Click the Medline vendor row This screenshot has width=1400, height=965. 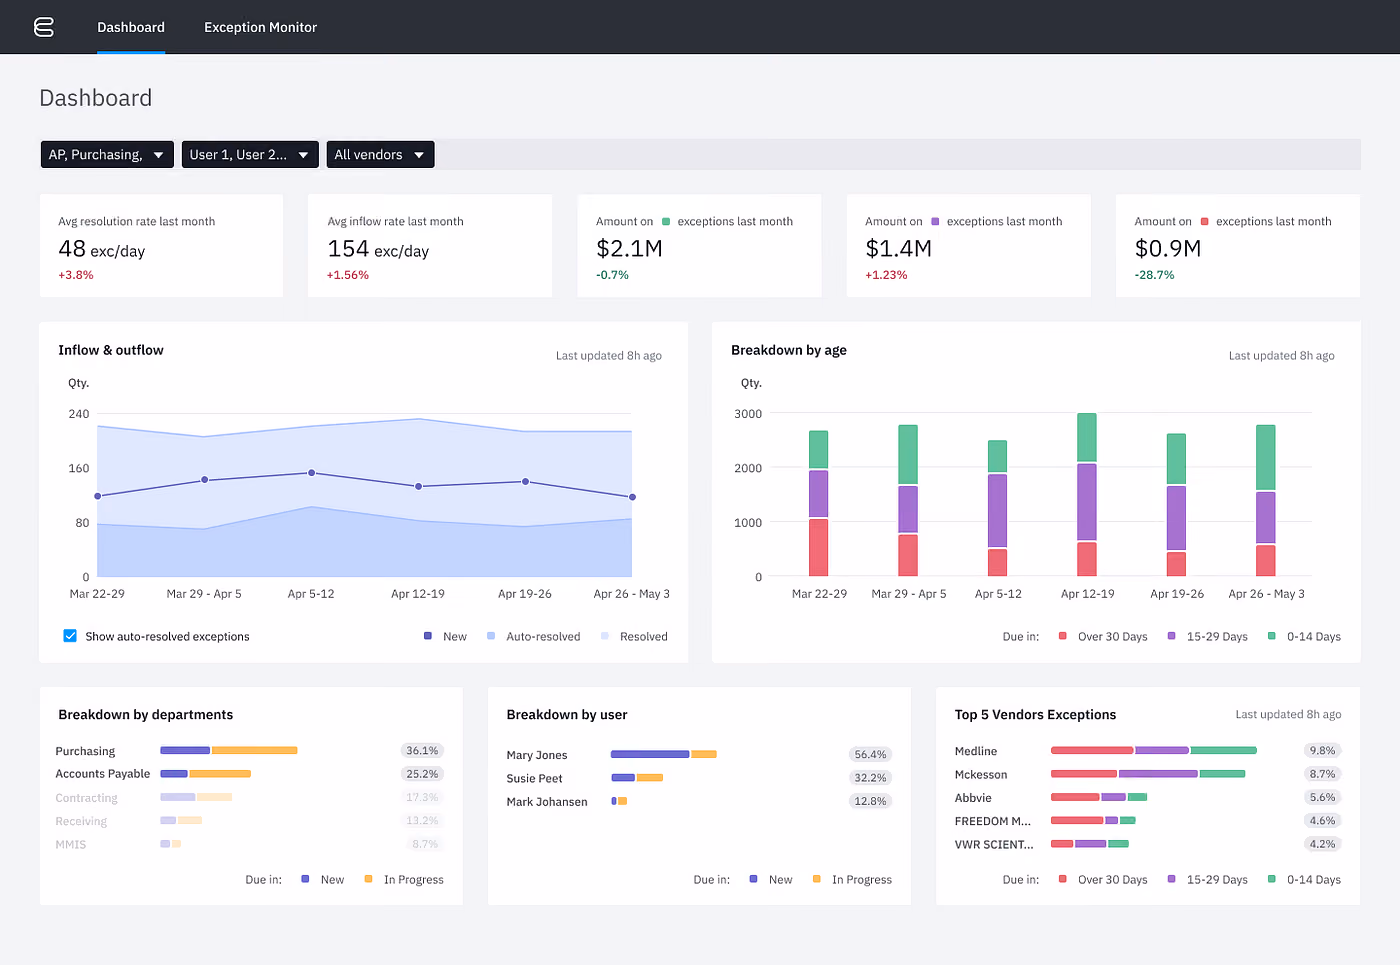[1148, 751]
